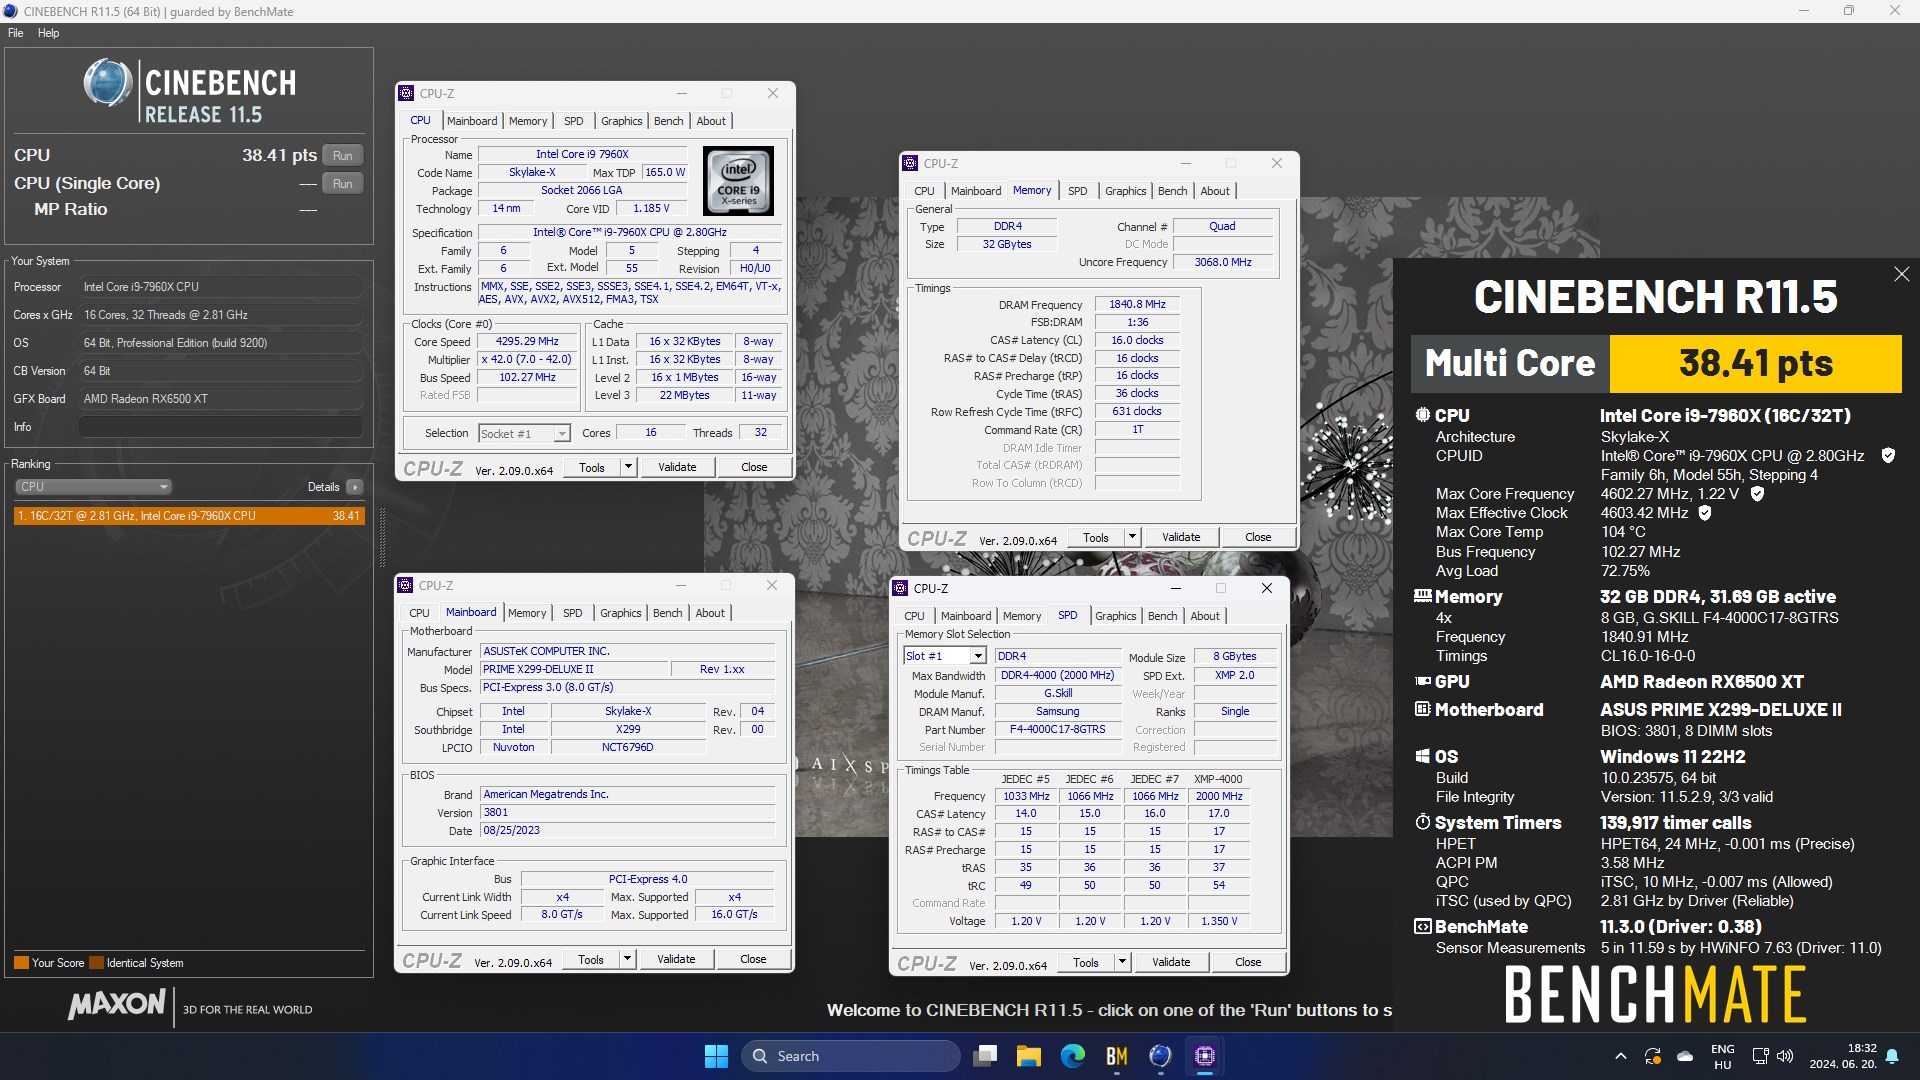Open the Memory tab in the CPU-Z SPD window
This screenshot has height=1080, width=1920.
click(1021, 616)
